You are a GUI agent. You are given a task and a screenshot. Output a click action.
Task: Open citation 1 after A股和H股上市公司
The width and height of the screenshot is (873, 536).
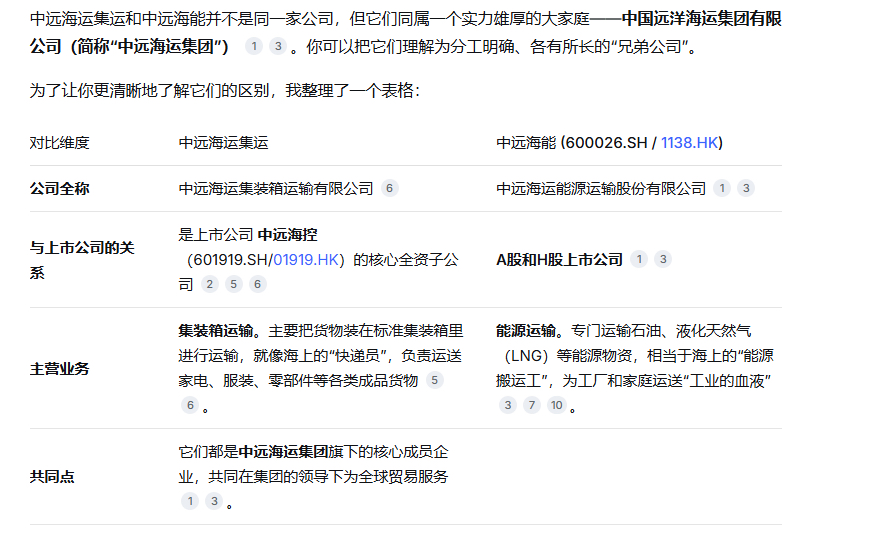click(639, 259)
